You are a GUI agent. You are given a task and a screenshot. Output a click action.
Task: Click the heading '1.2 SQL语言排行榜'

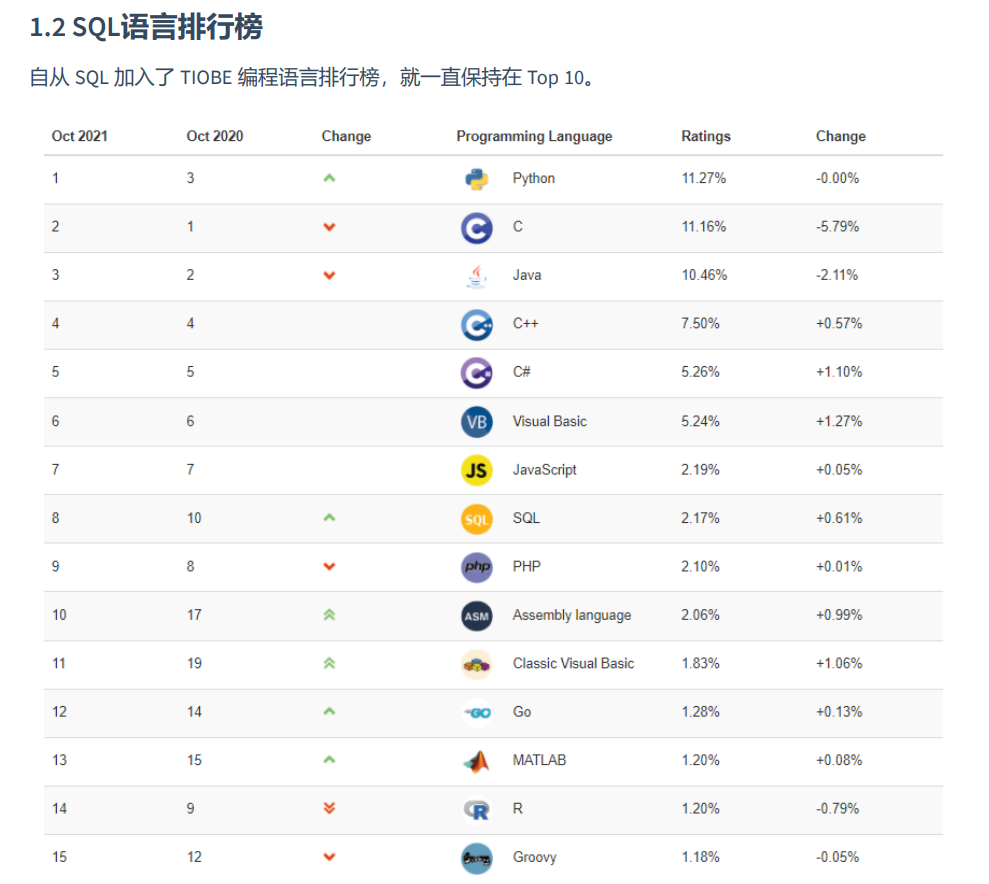(146, 27)
